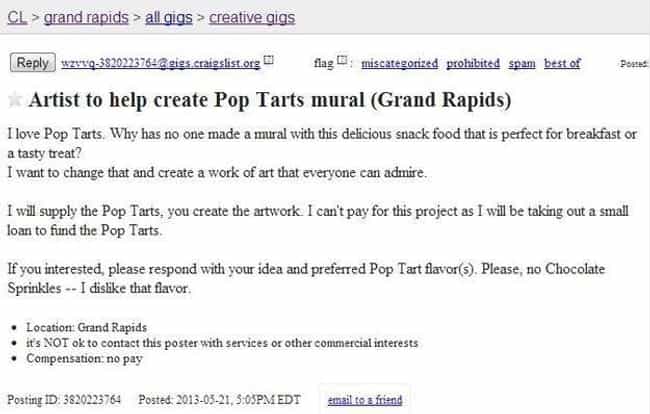Image resolution: width=650 pixels, height=414 pixels.
Task: Flag the post as miscategorized
Action: [400, 63]
